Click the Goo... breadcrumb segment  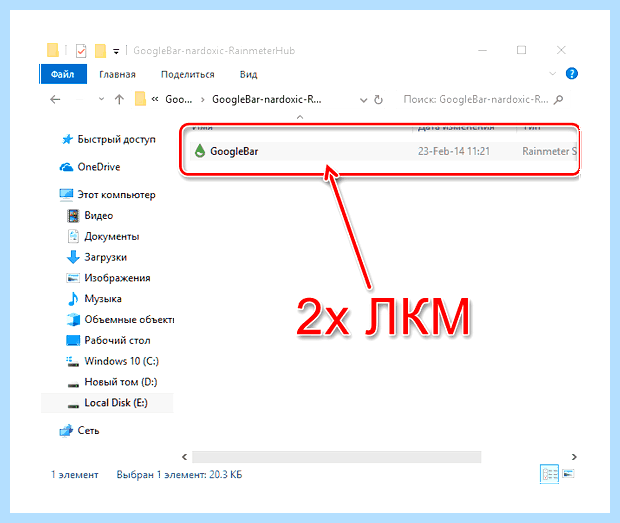[179, 99]
